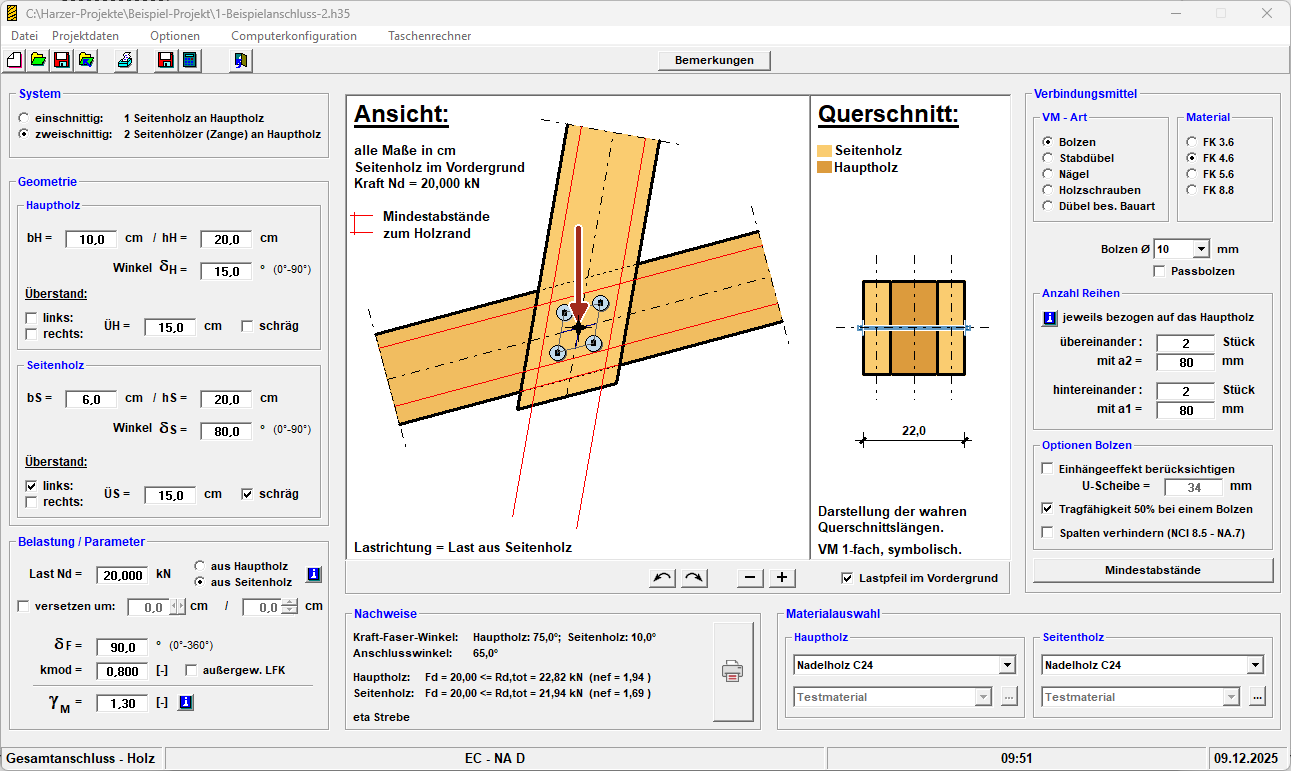Click the Mindestabstände button

click(x=1152, y=570)
